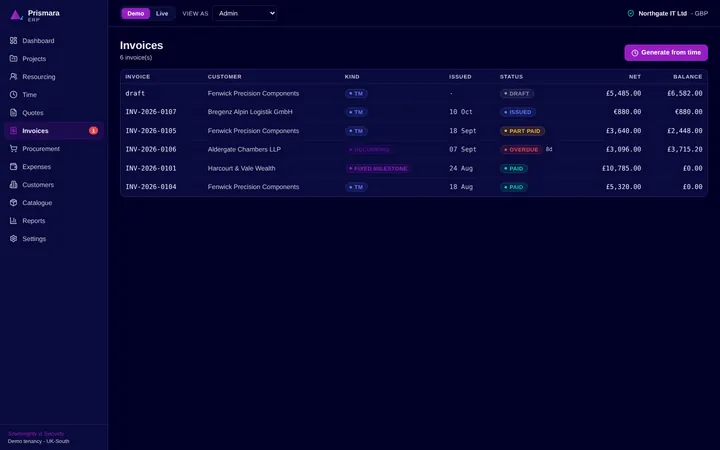
Task: Click the £3,715.20 balance amount
Action: click(685, 149)
